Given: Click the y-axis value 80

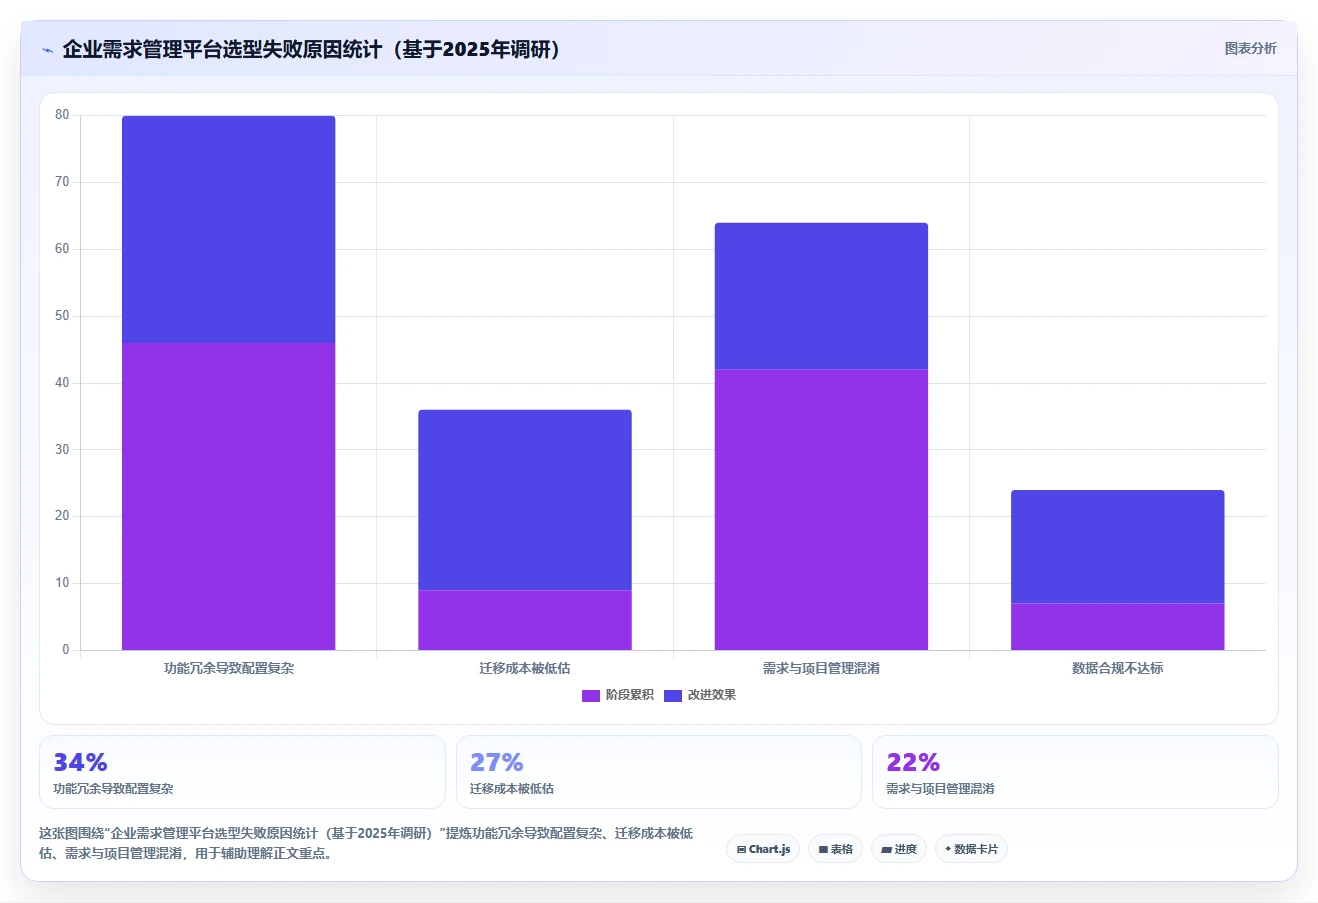Looking at the screenshot, I should coord(62,115).
